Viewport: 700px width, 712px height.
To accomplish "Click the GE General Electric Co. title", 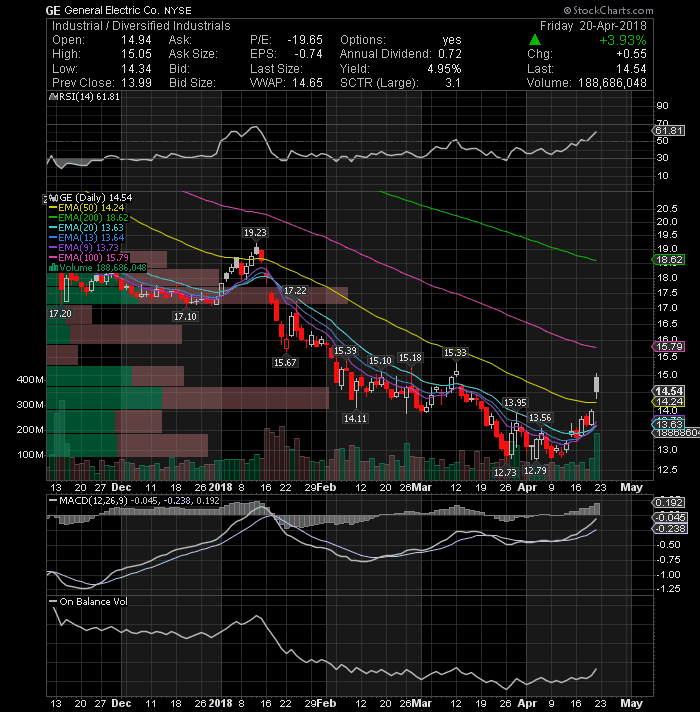I will click(118, 10).
